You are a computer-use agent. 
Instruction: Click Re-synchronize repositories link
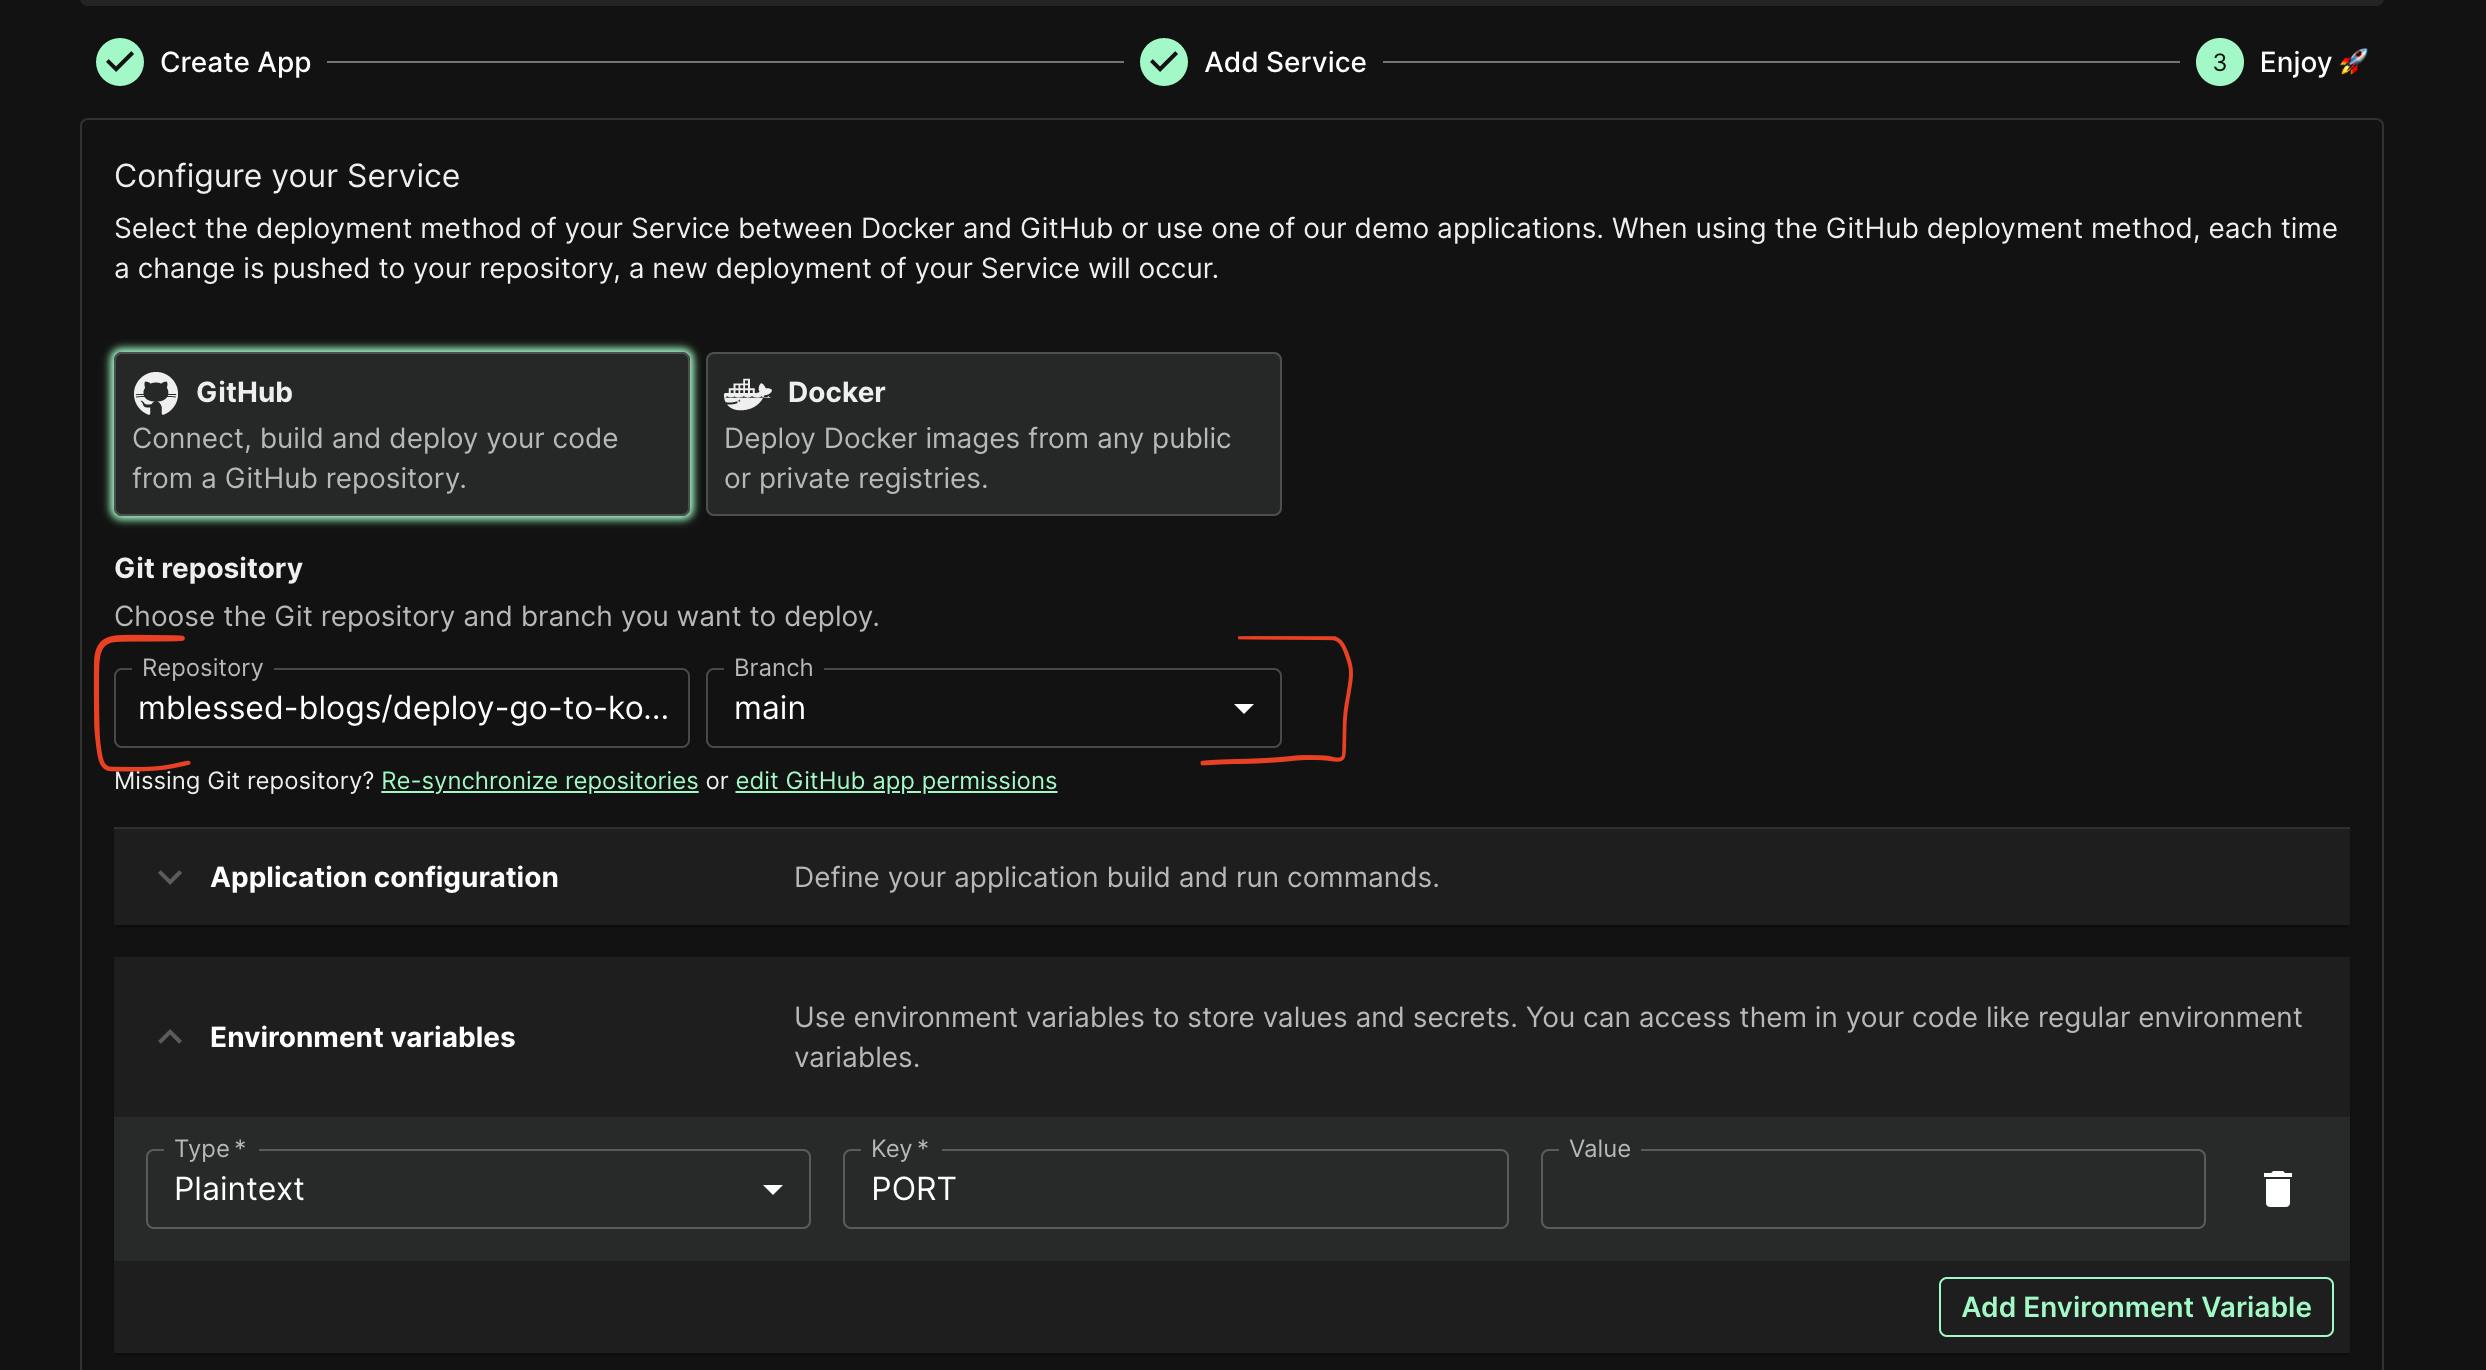(x=540, y=779)
